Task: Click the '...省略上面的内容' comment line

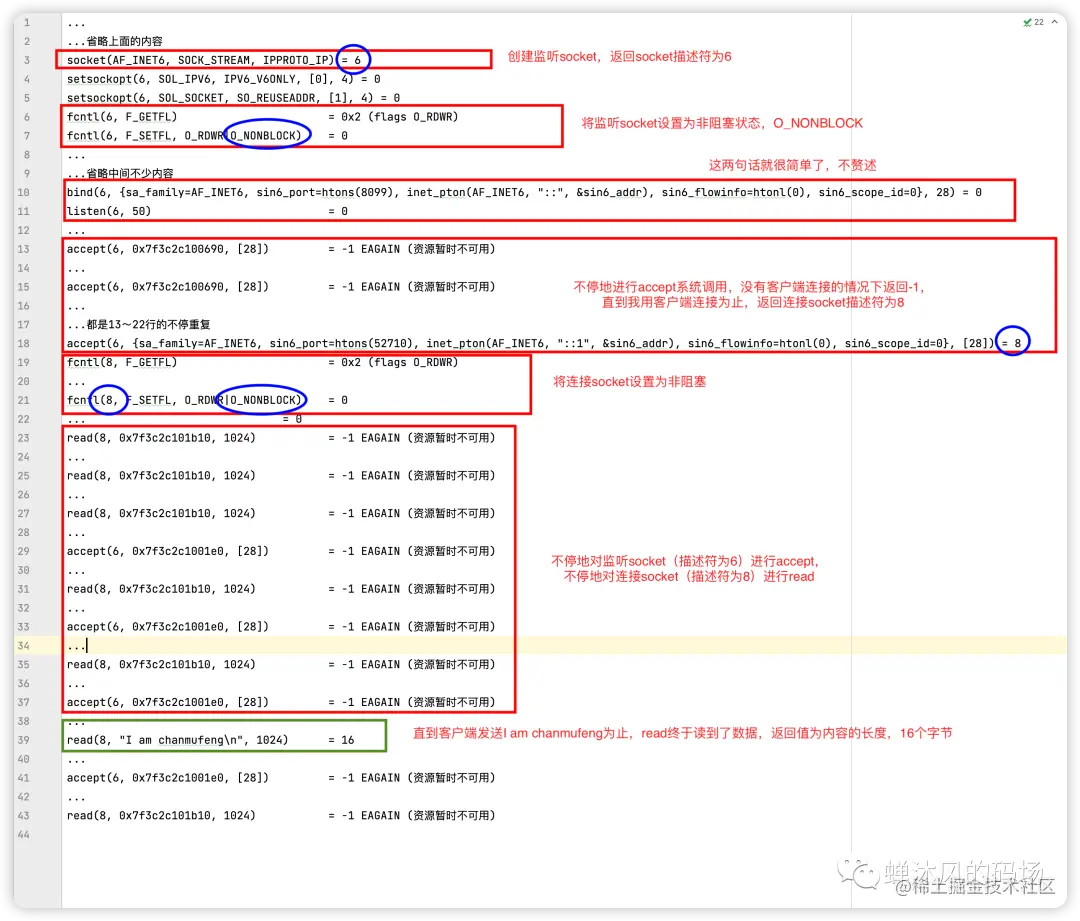Action: (114, 41)
